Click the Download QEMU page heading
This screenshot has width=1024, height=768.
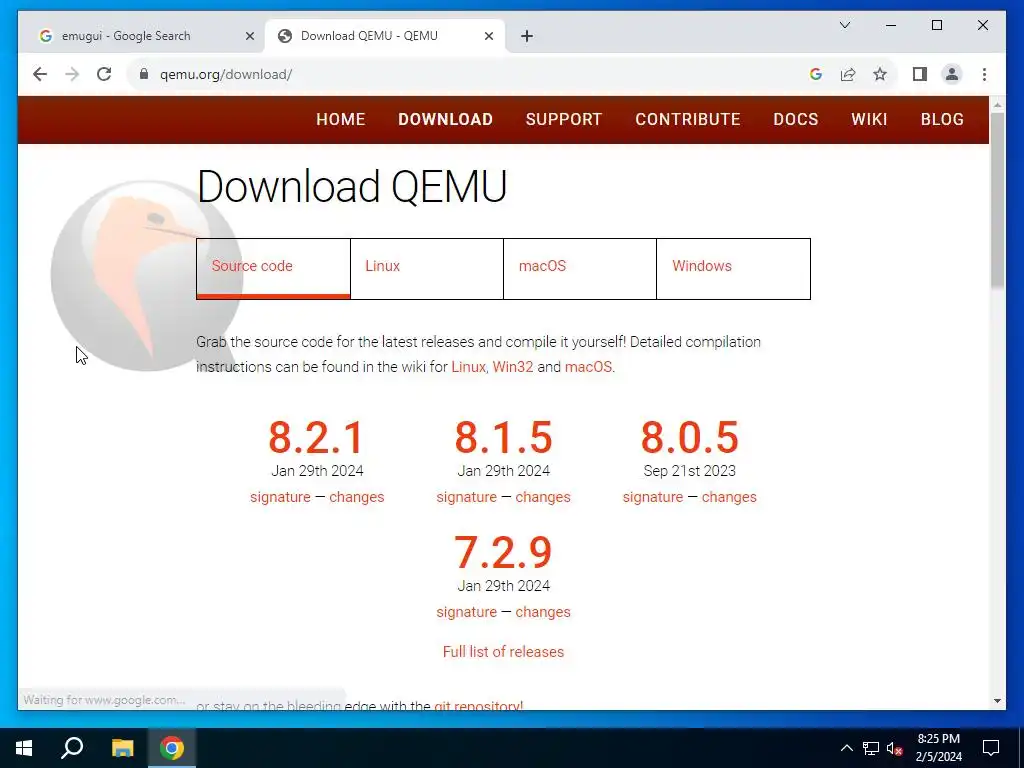pos(351,187)
